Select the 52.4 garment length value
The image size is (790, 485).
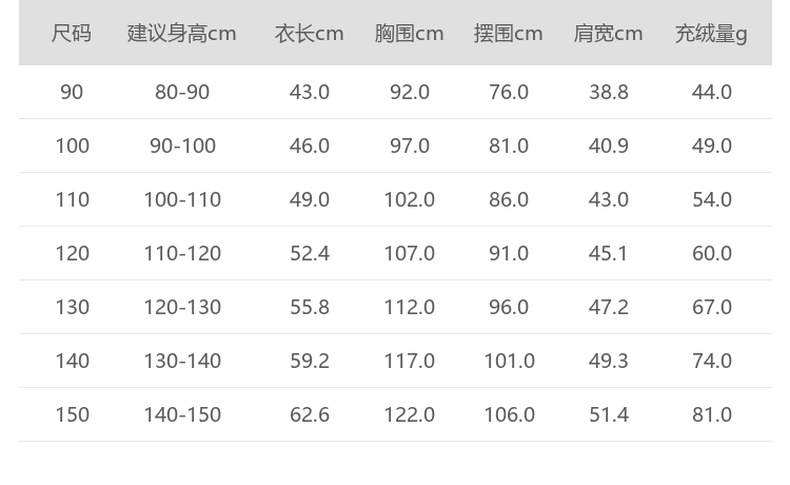(309, 254)
